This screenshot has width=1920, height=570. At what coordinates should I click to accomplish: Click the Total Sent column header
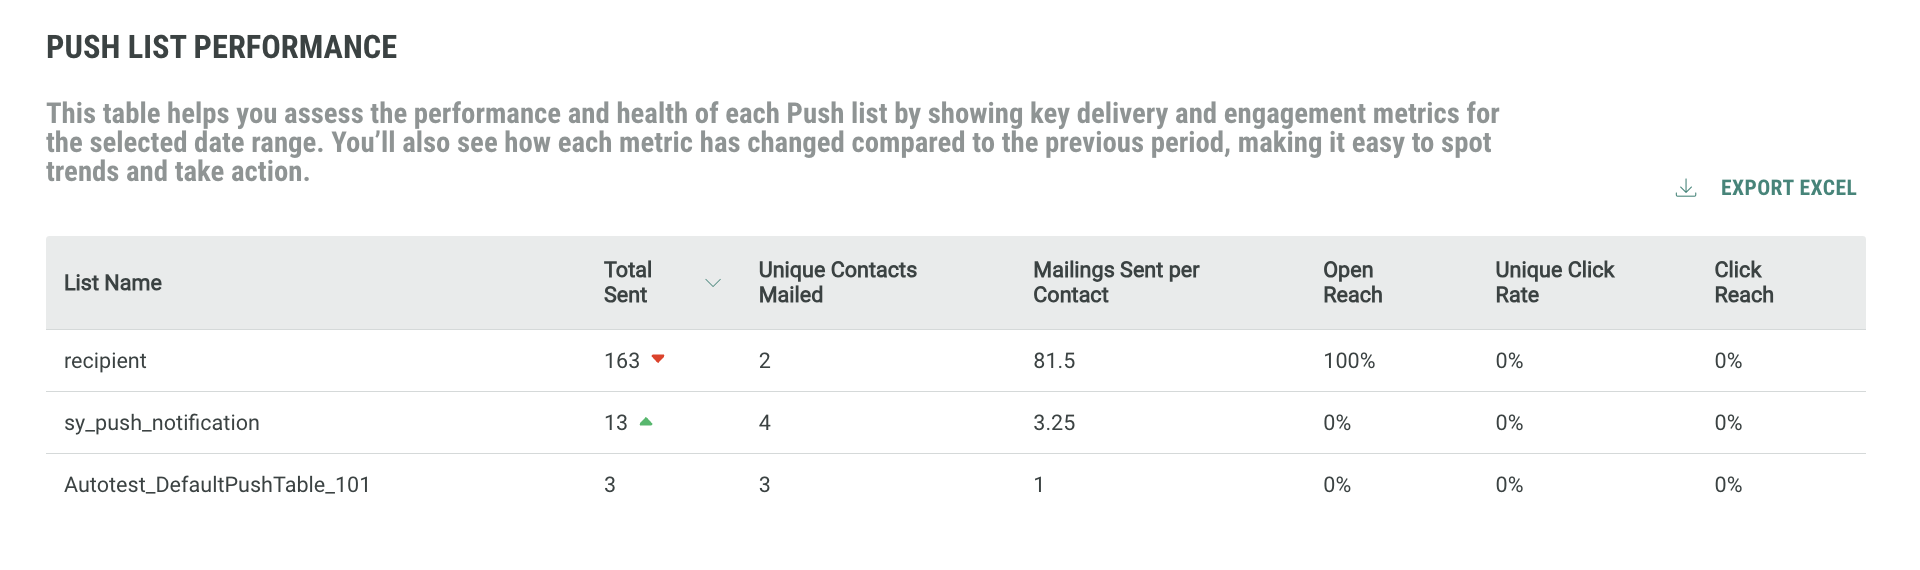(627, 283)
